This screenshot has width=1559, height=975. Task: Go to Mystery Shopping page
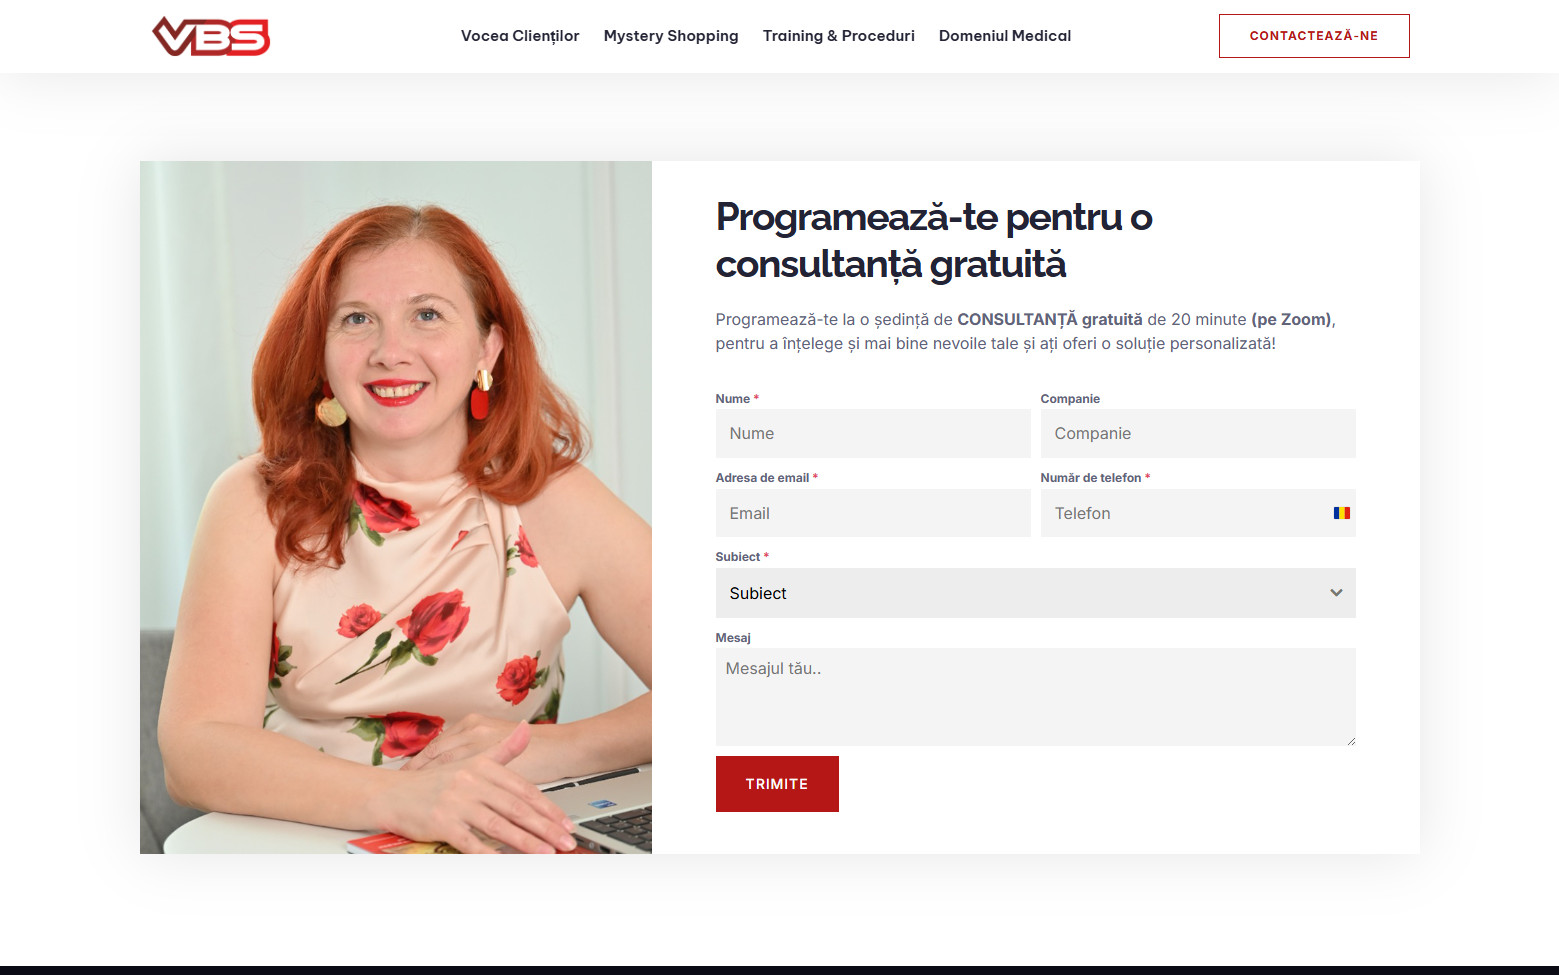click(670, 36)
